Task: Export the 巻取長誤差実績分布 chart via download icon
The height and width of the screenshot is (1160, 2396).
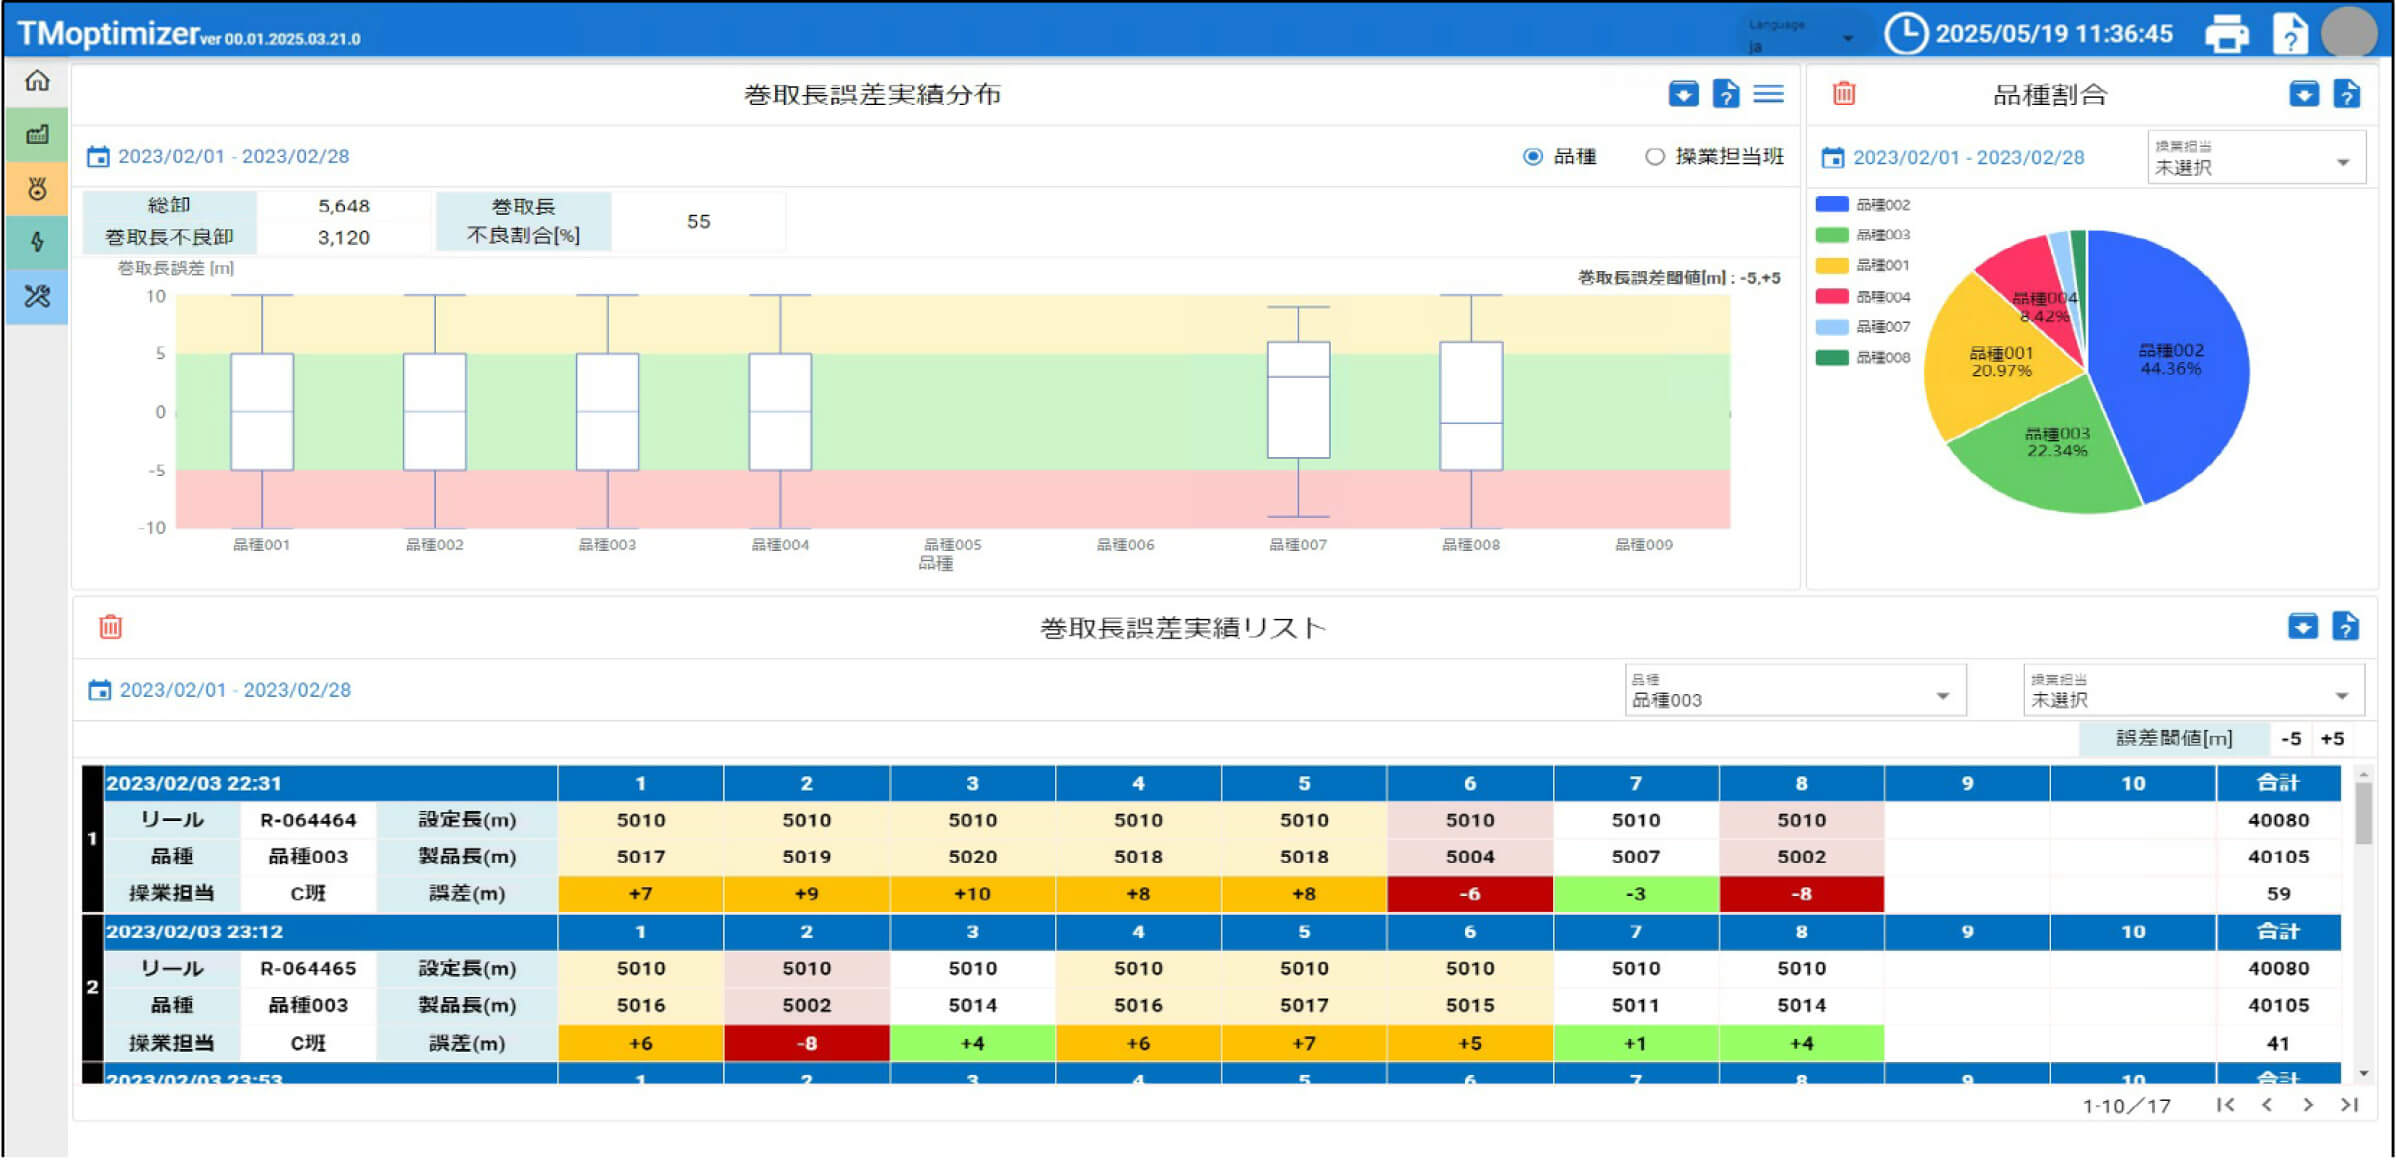Action: pyautogui.click(x=1683, y=93)
